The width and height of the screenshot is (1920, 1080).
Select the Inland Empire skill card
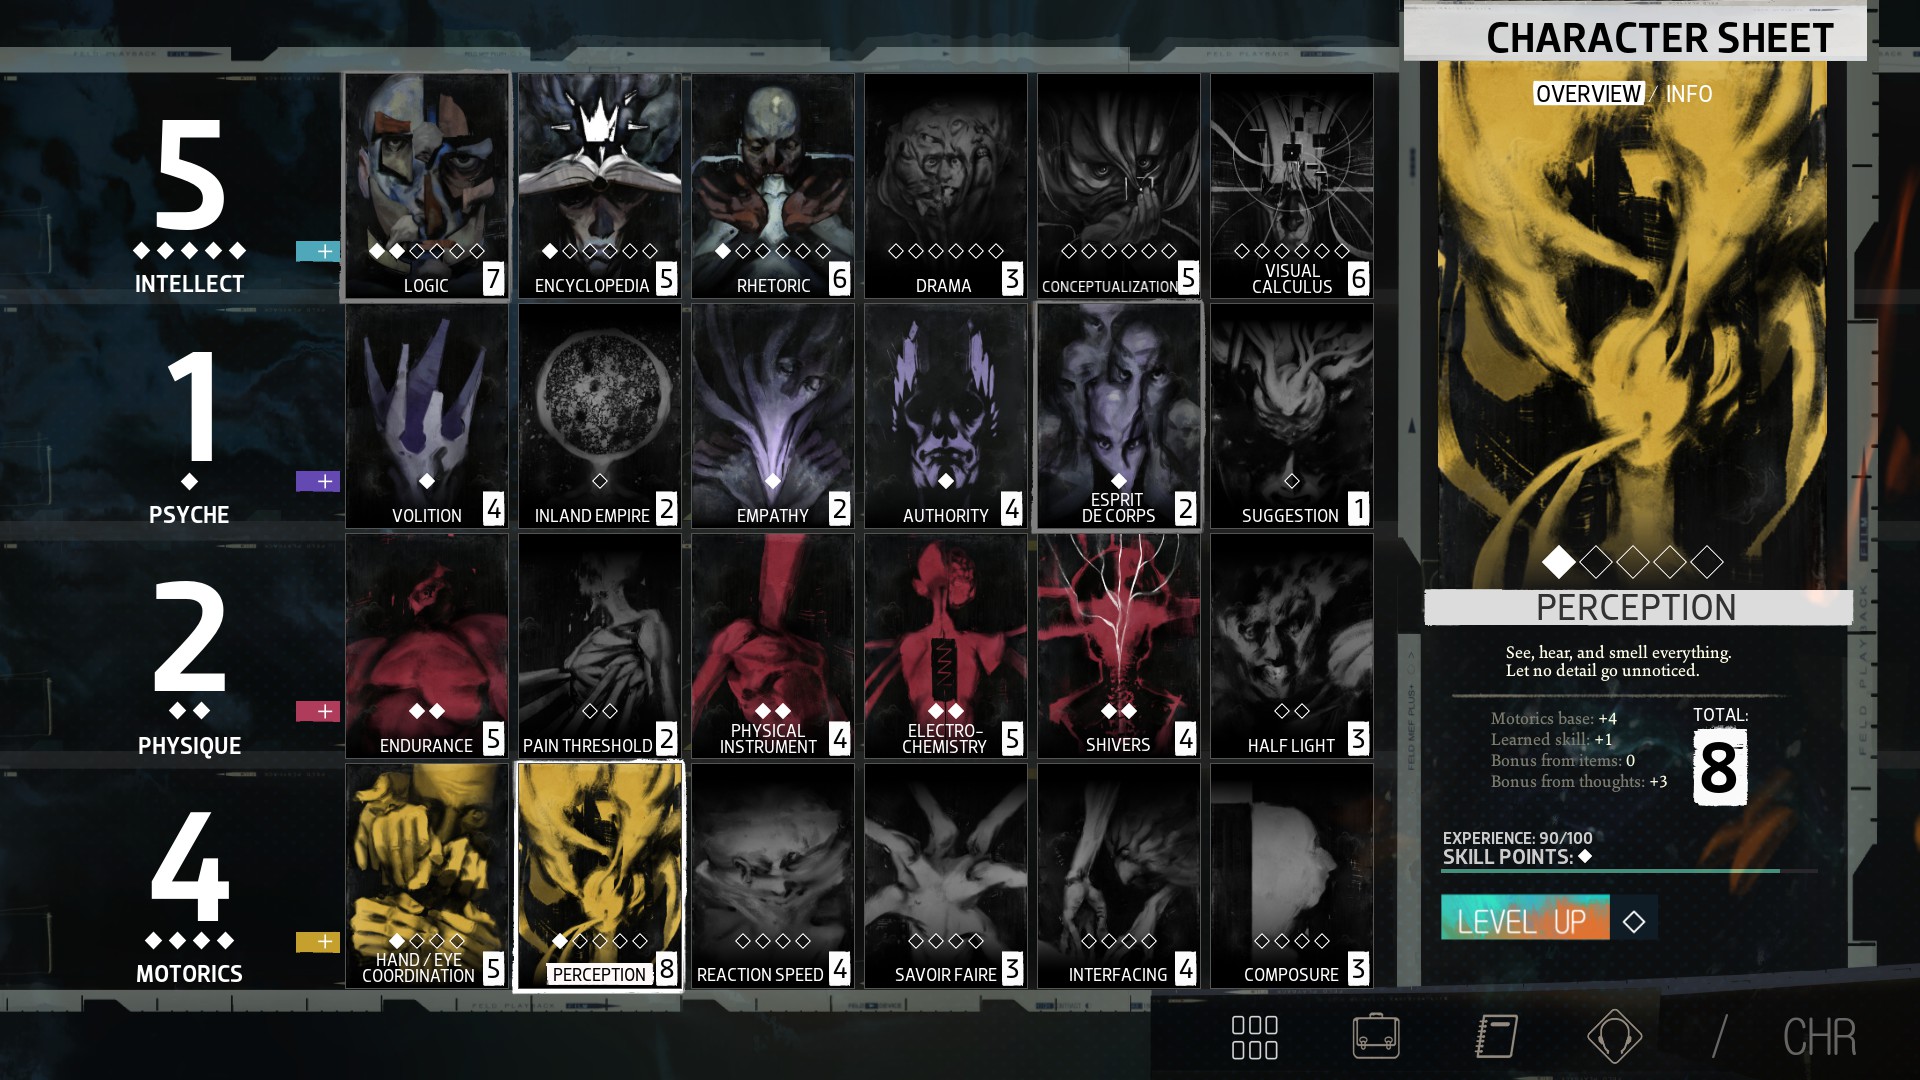[x=600, y=416]
